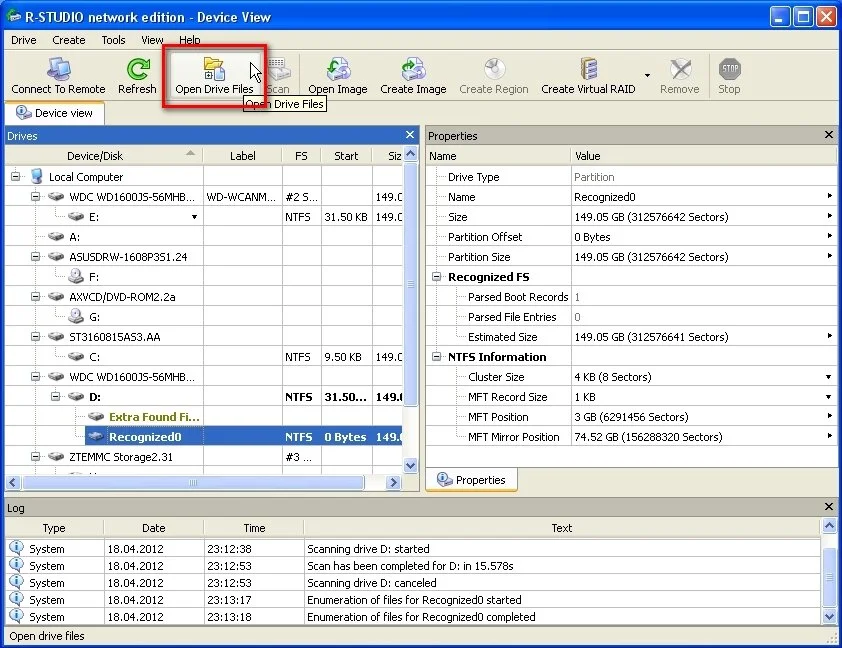The height and width of the screenshot is (648, 842).
Task: Click the Create Region toolbar icon
Action: click(493, 70)
